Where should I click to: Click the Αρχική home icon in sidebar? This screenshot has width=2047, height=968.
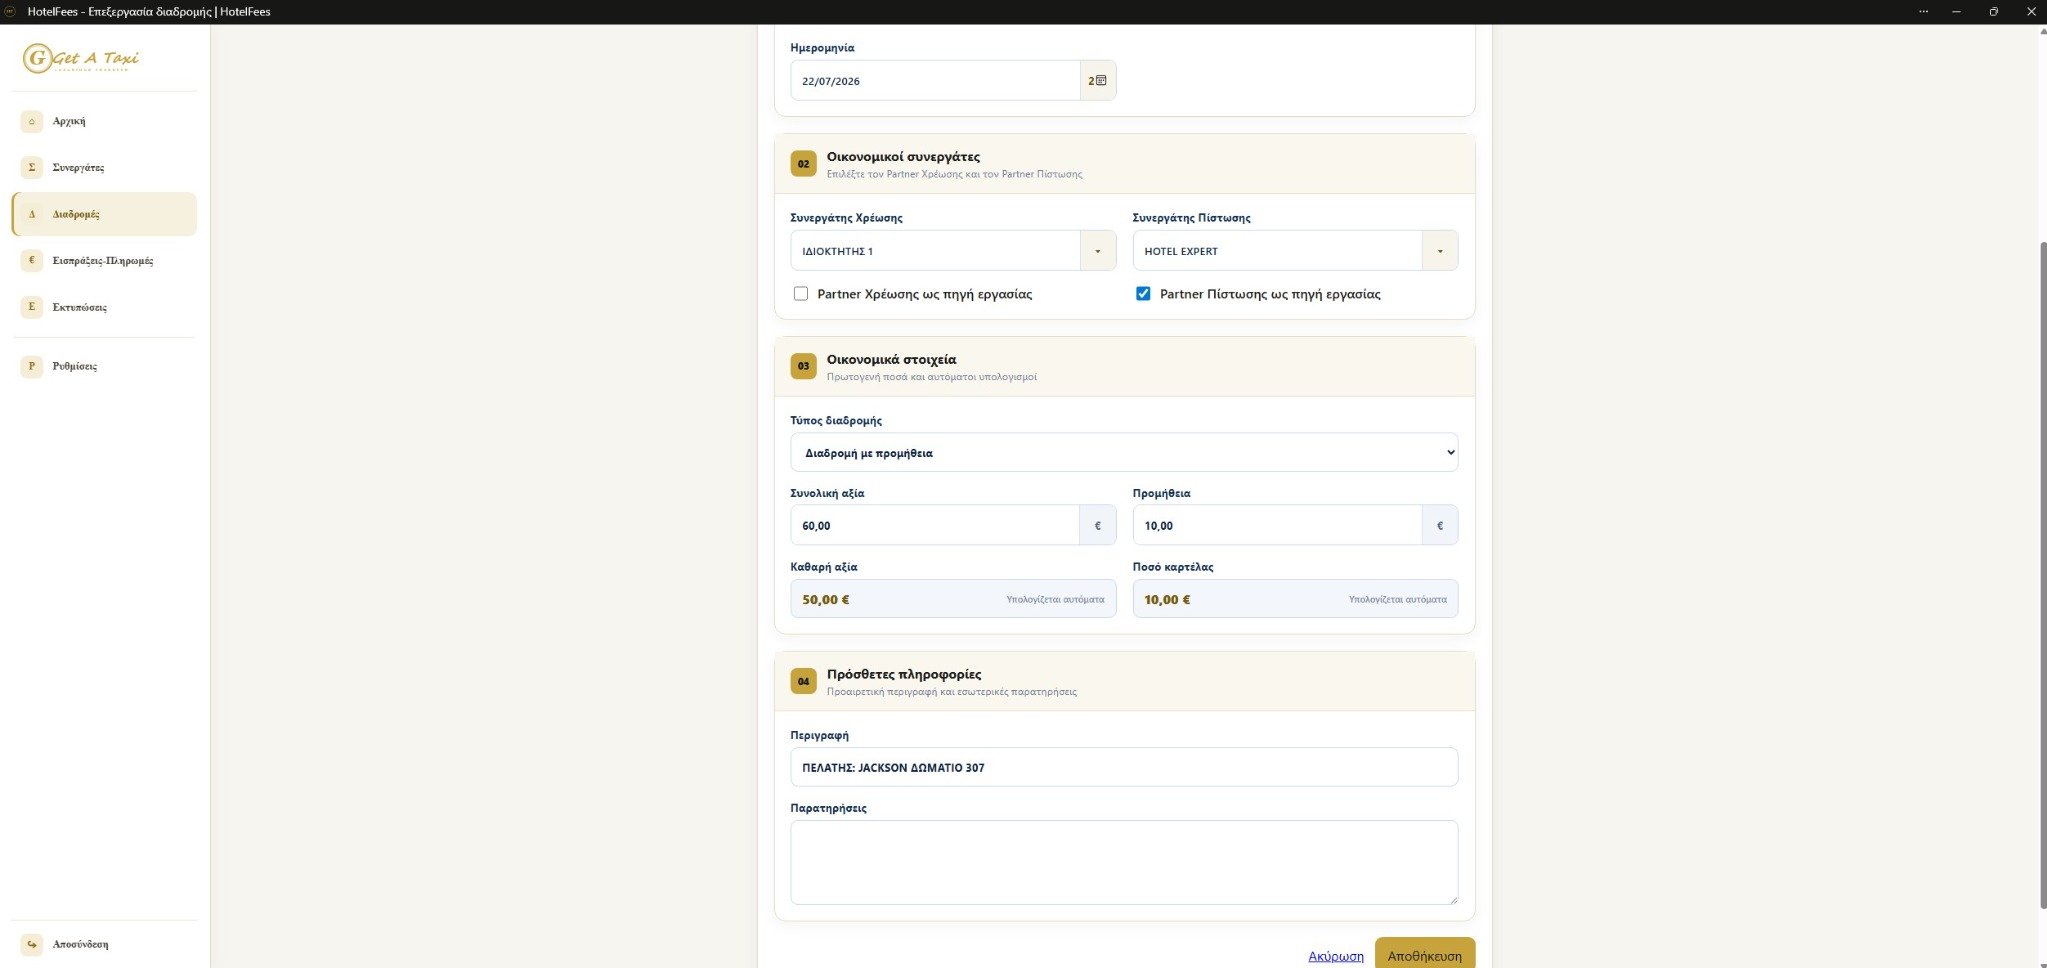point(31,121)
